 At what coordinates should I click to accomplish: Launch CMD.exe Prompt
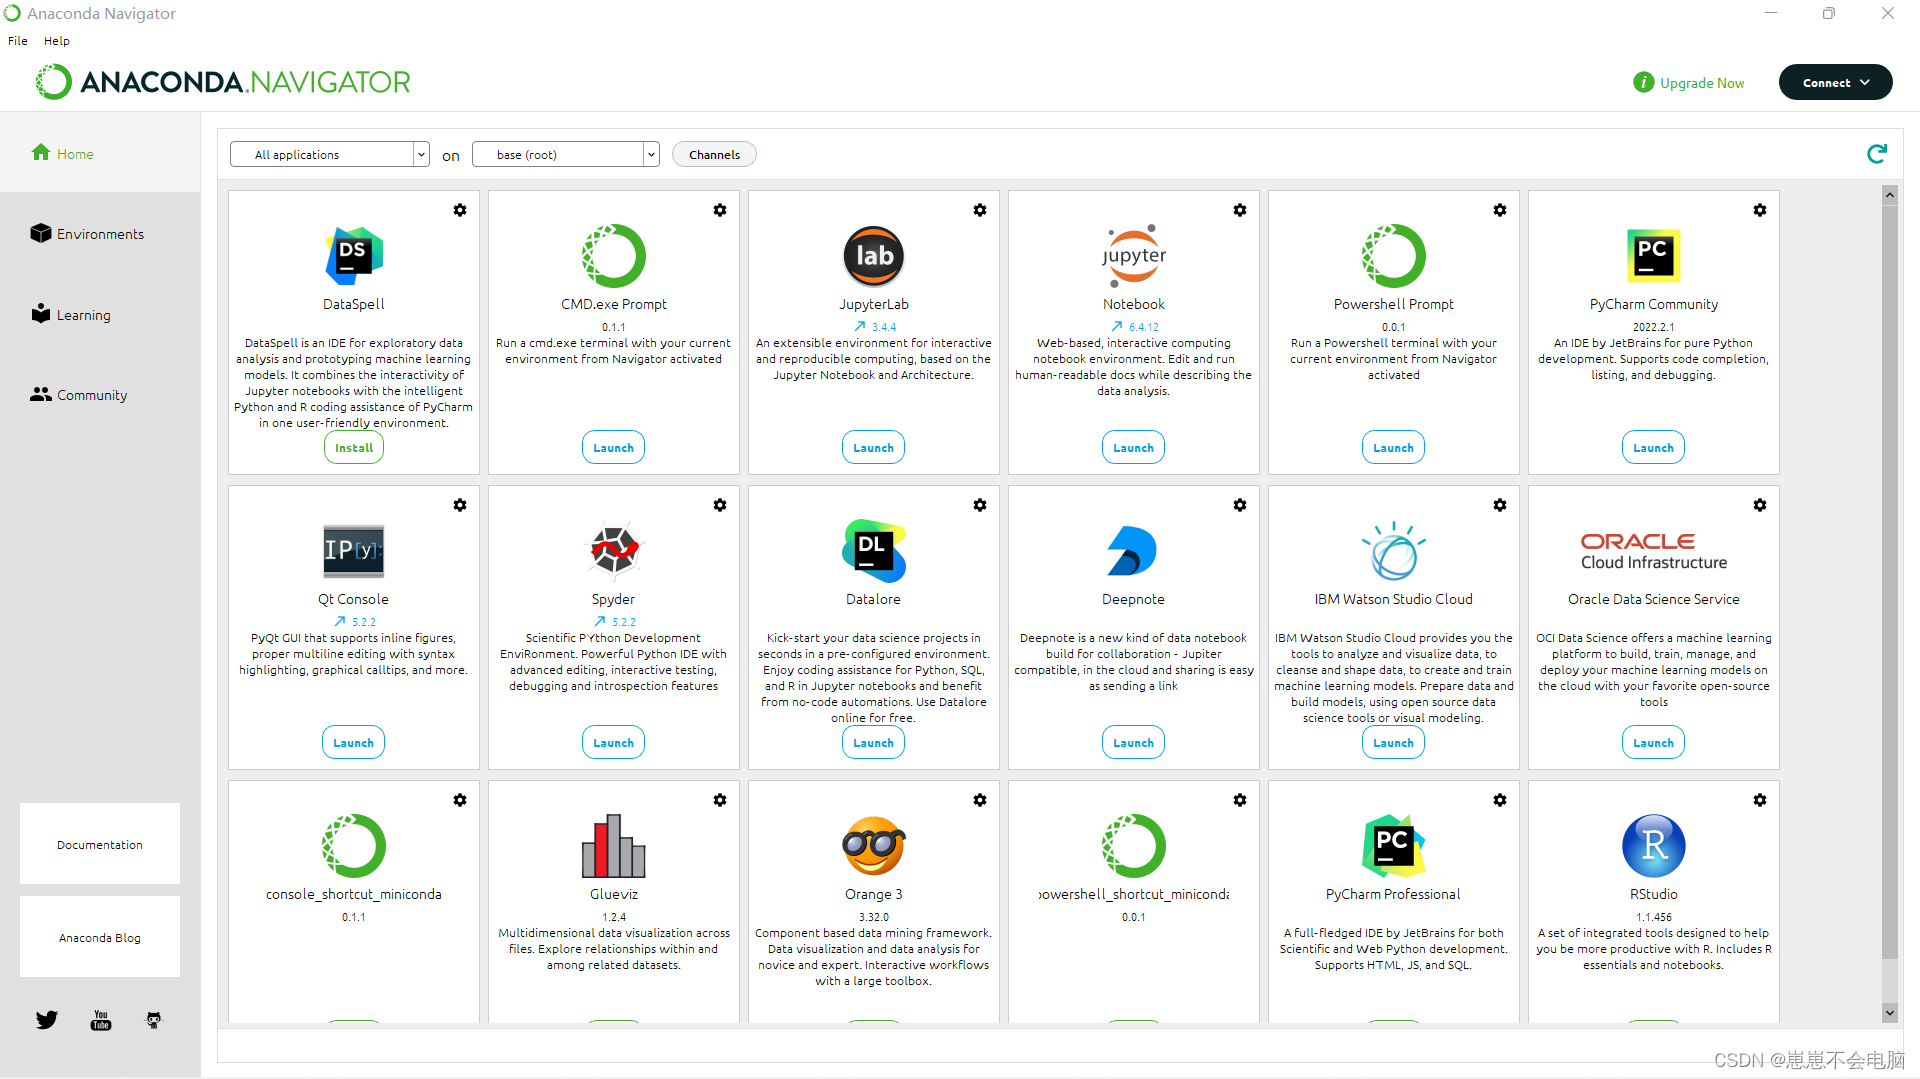tap(614, 447)
